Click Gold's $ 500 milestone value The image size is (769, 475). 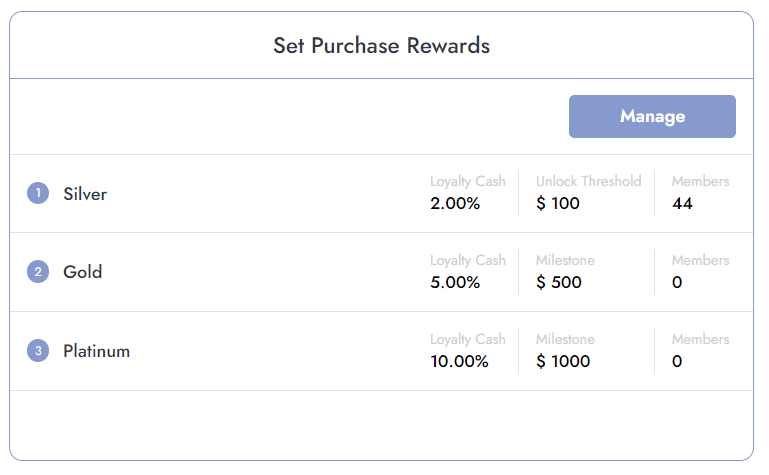click(x=559, y=282)
